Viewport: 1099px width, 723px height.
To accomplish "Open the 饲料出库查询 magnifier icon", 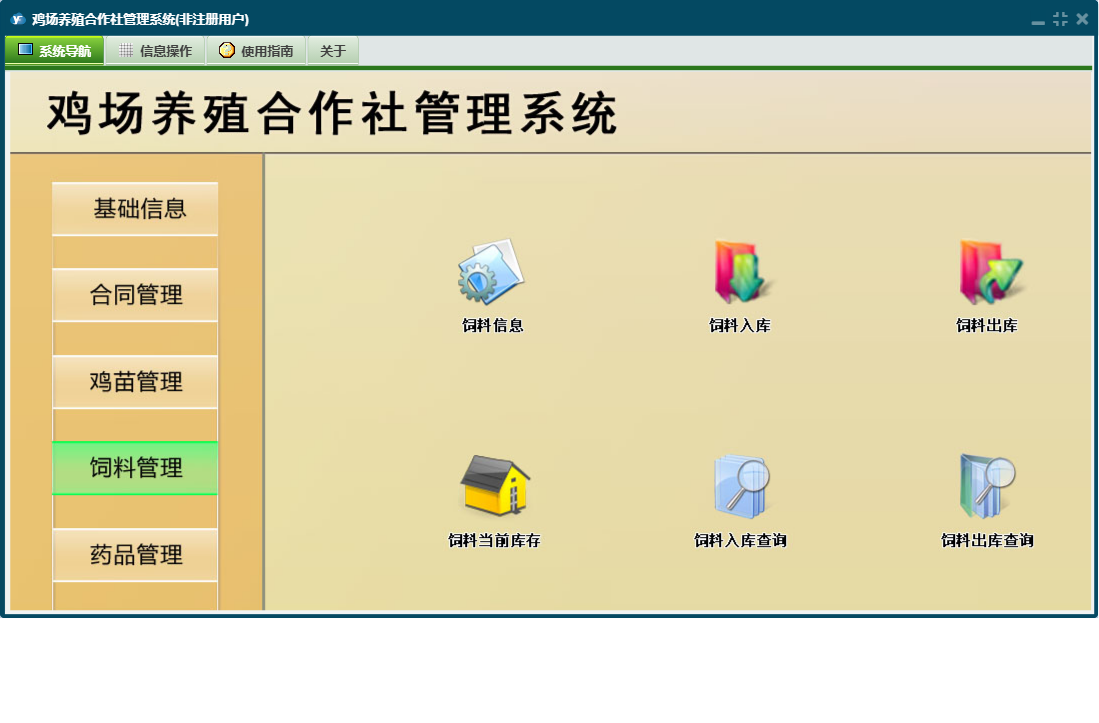I will 987,487.
